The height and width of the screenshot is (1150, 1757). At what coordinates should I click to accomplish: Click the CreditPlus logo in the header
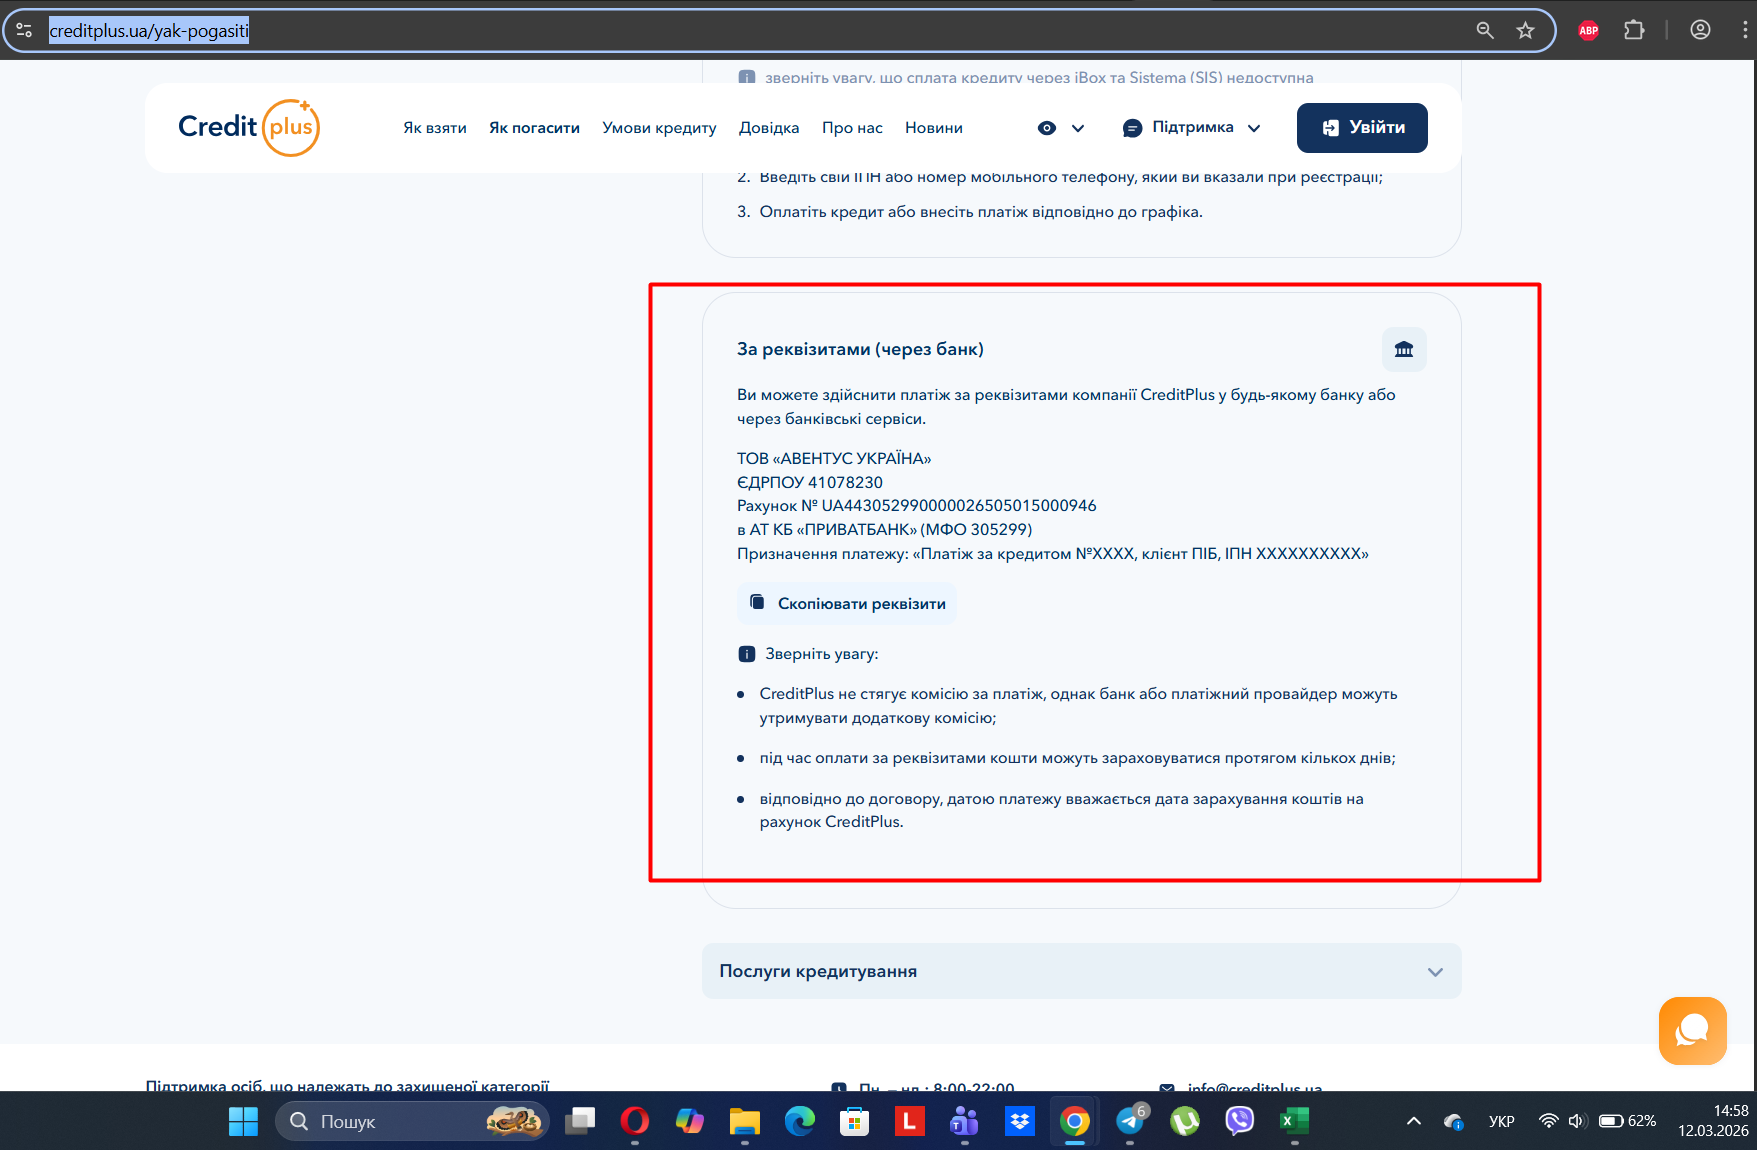click(x=249, y=127)
